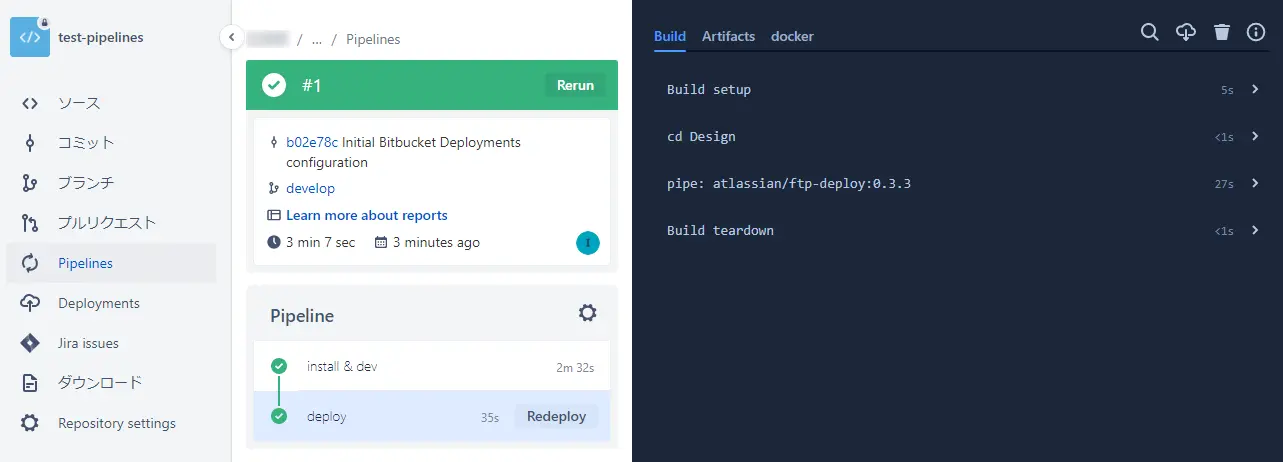This screenshot has width=1283, height=462.
Task: Click the trash delete icon in log panel
Action: 1222,33
